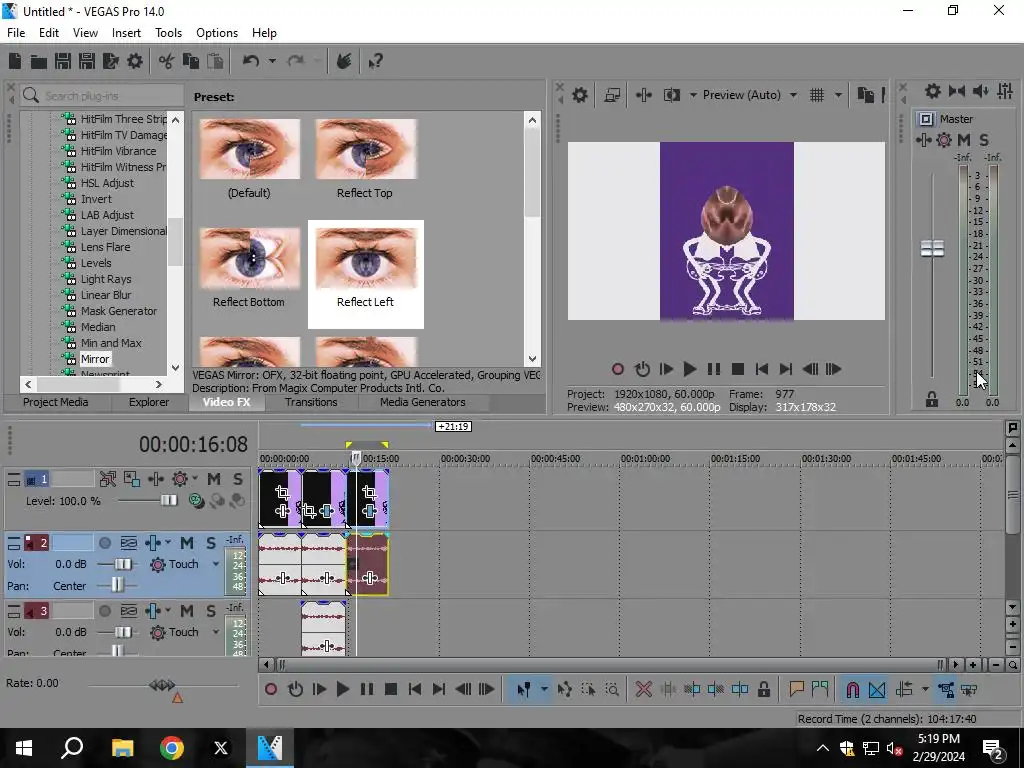Image resolution: width=1024 pixels, height=768 pixels.
Task: Mute audio track 3
Action: pos(187,611)
